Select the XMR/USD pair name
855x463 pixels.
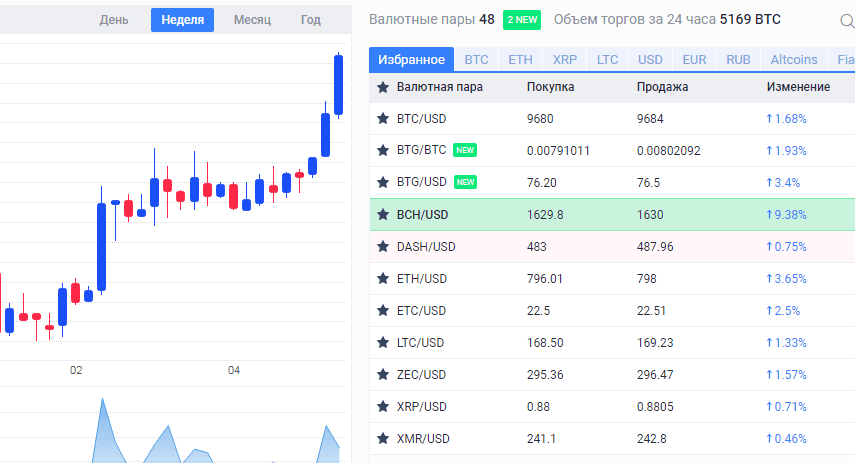pyautogui.click(x=423, y=438)
